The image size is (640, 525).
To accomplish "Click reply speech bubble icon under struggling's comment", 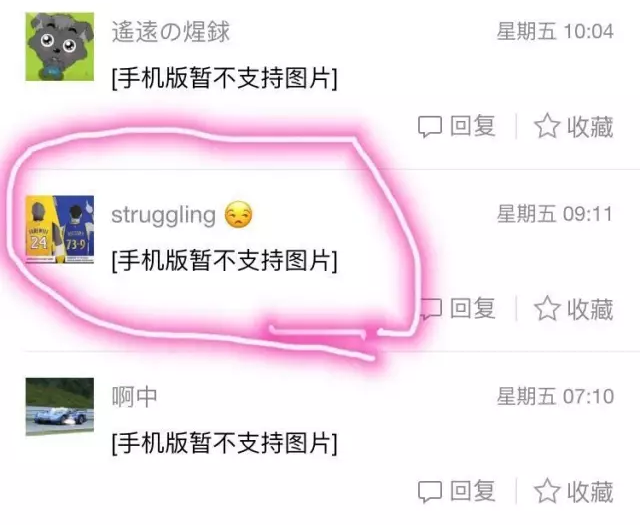I will point(430,309).
